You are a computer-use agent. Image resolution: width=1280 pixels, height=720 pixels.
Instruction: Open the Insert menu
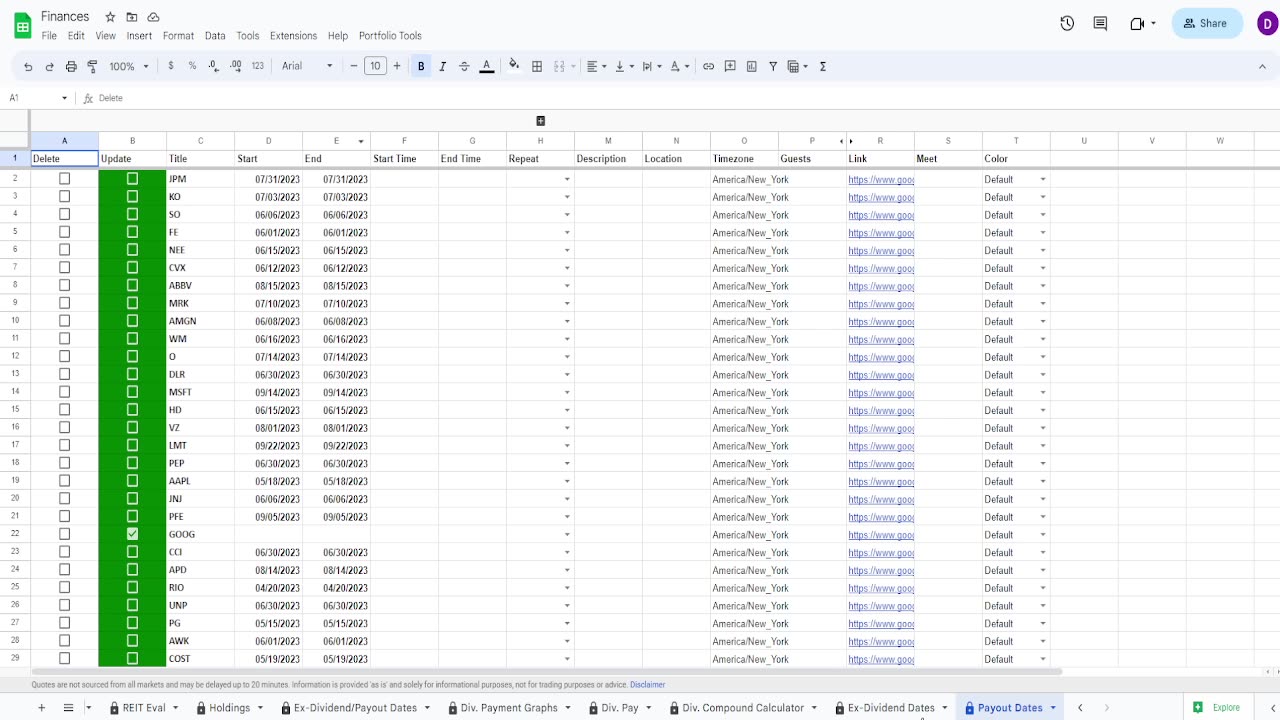139,36
